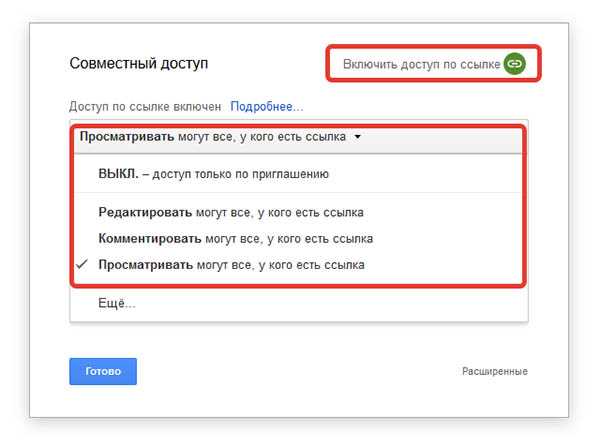Click the green link-sharing chain icon

pos(515,63)
